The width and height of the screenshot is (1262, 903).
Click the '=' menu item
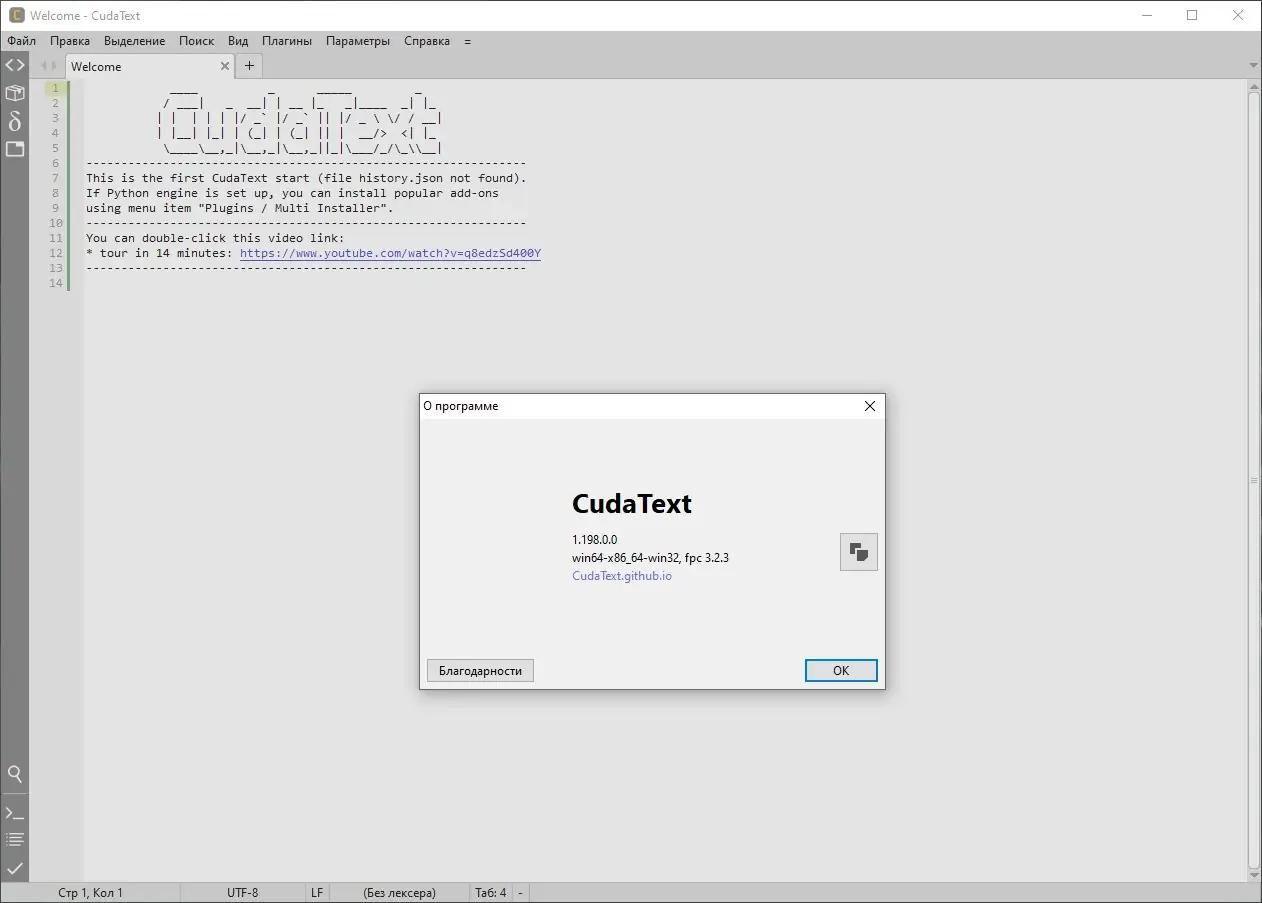(467, 41)
